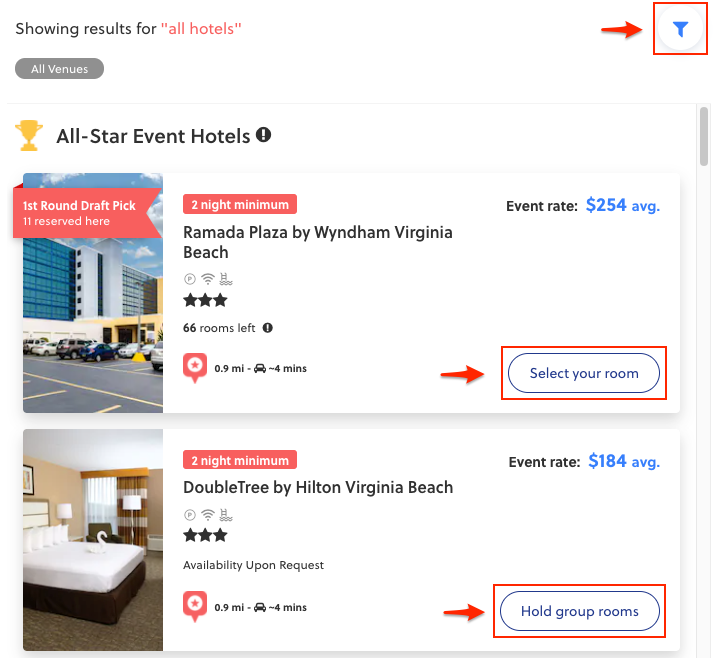Screen dimensions: 716x658
Task: Click the All Venues filter chip
Action: (x=60, y=69)
